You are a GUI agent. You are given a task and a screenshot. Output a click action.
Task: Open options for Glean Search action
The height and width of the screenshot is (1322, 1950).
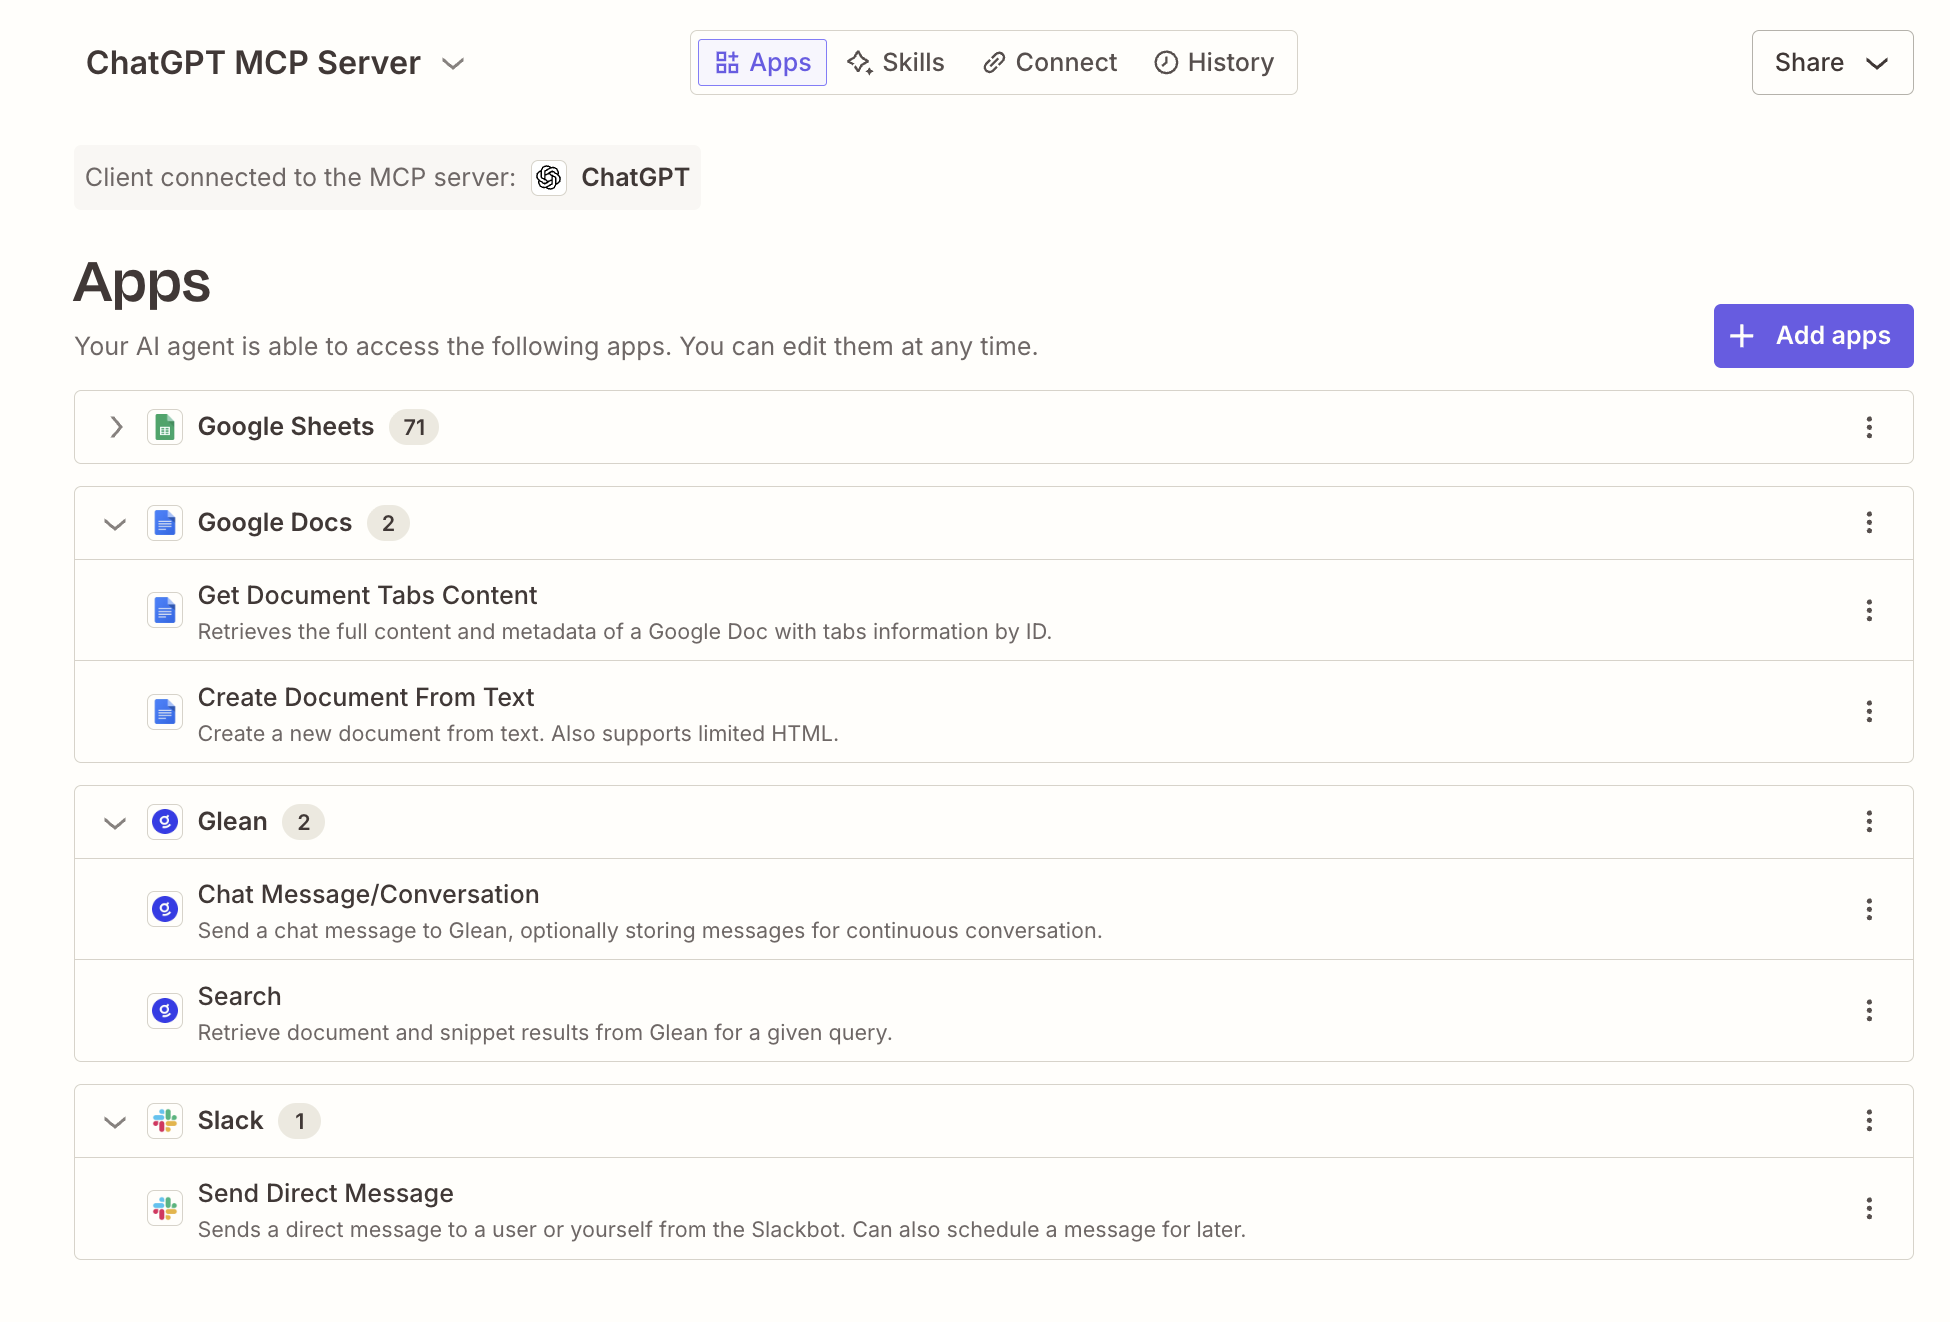click(1868, 1011)
